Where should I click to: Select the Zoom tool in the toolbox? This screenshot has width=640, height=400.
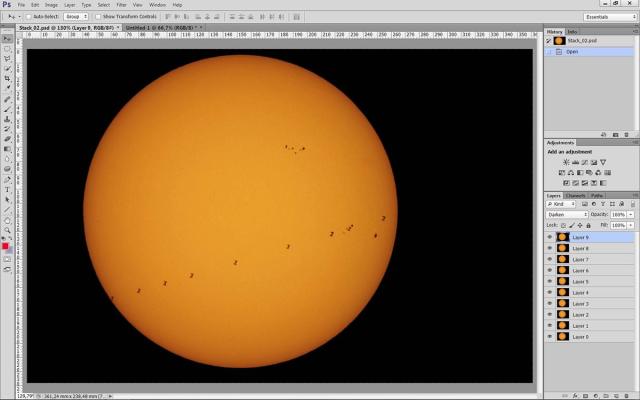(7, 229)
